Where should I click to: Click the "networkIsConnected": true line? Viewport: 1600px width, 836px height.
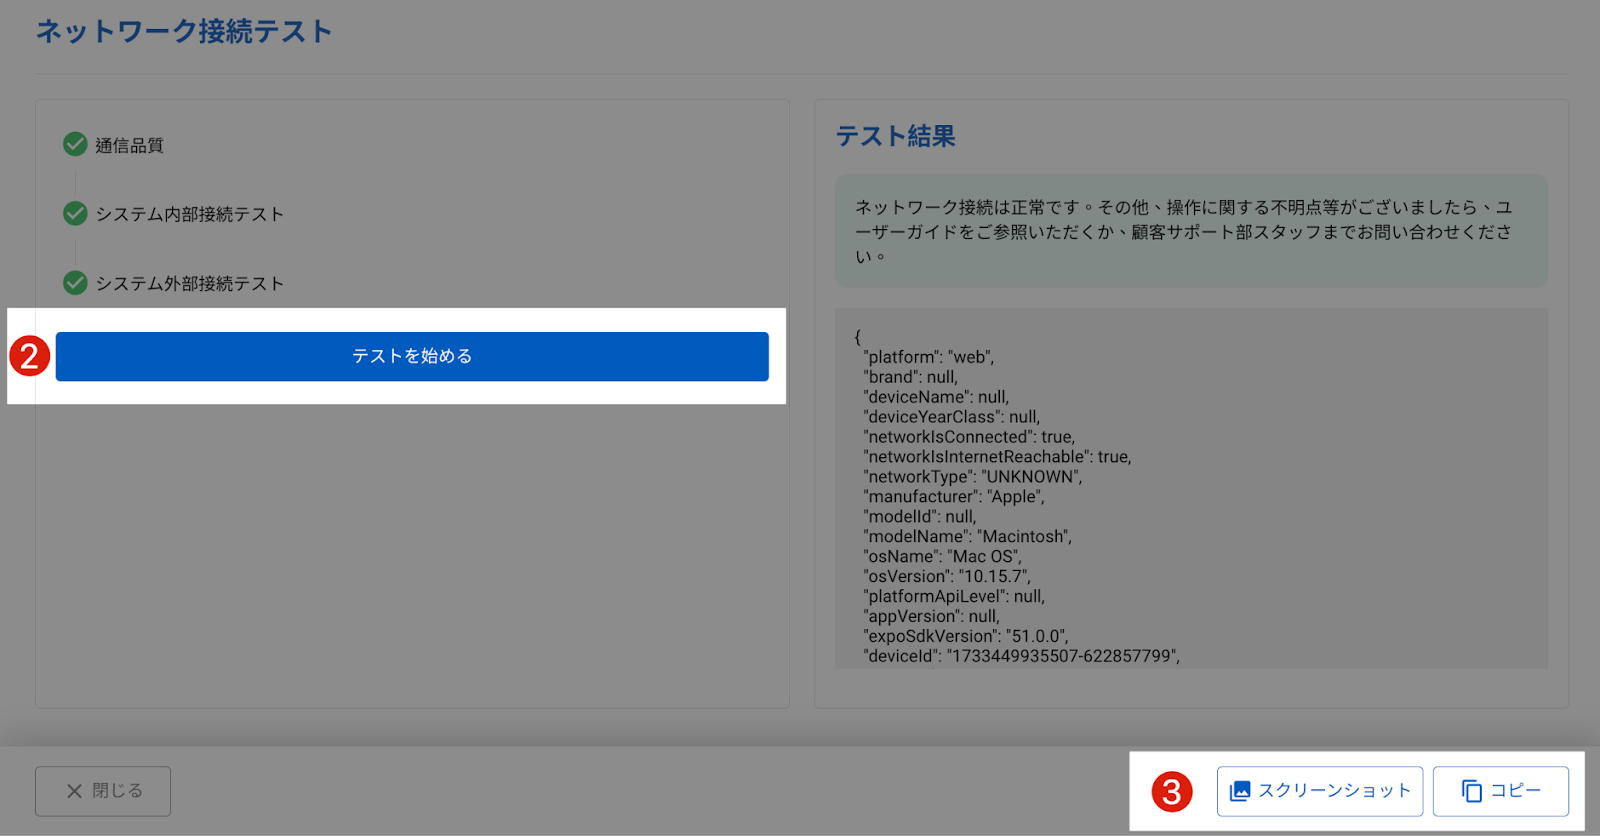(969, 437)
